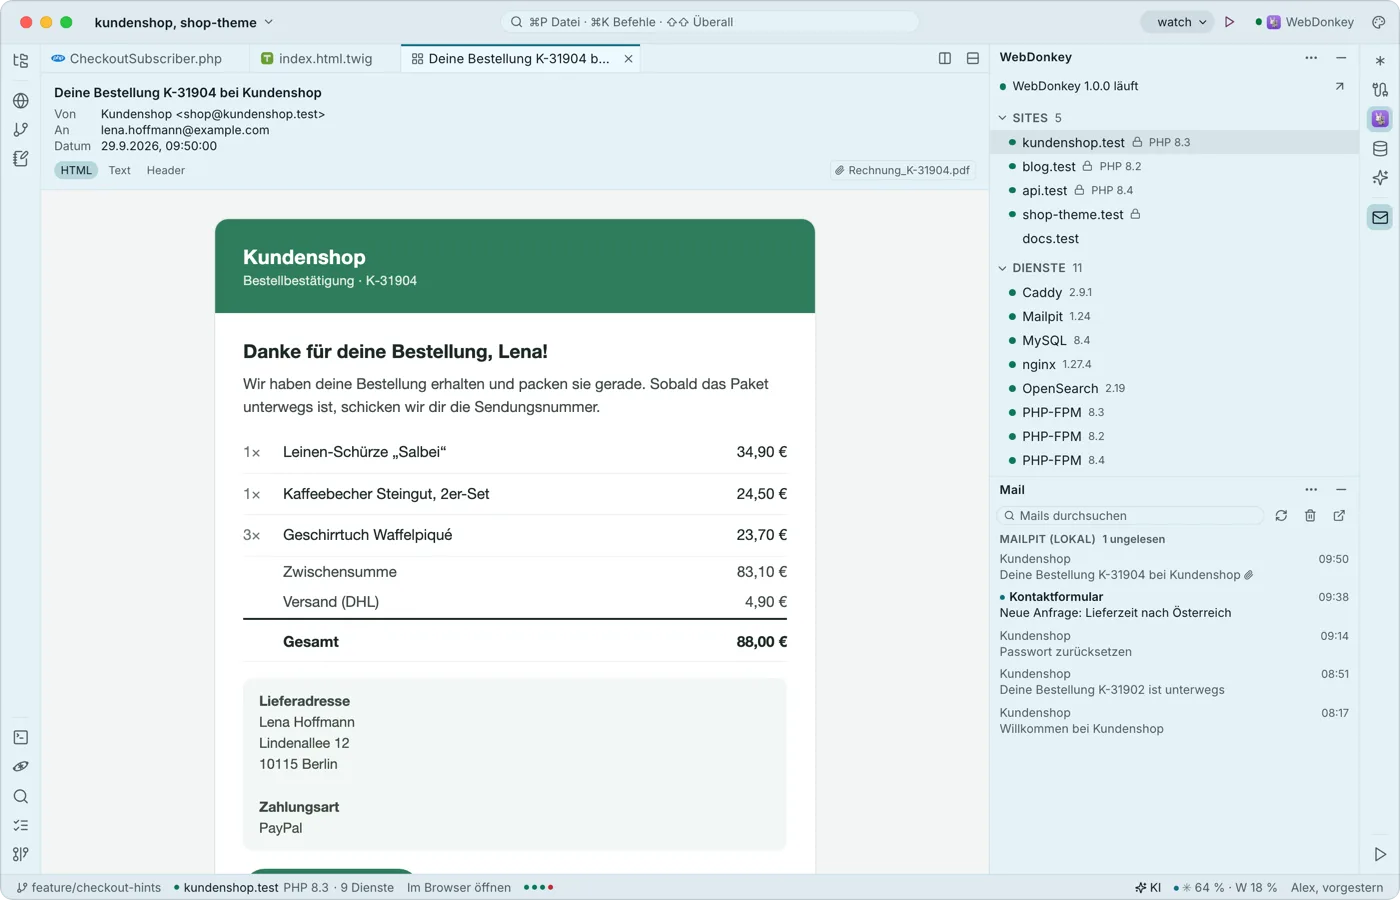Open the 'Neue Anfrage: Lieferzeit nach Österreich' mail
The height and width of the screenshot is (900, 1400).
pyautogui.click(x=1174, y=605)
